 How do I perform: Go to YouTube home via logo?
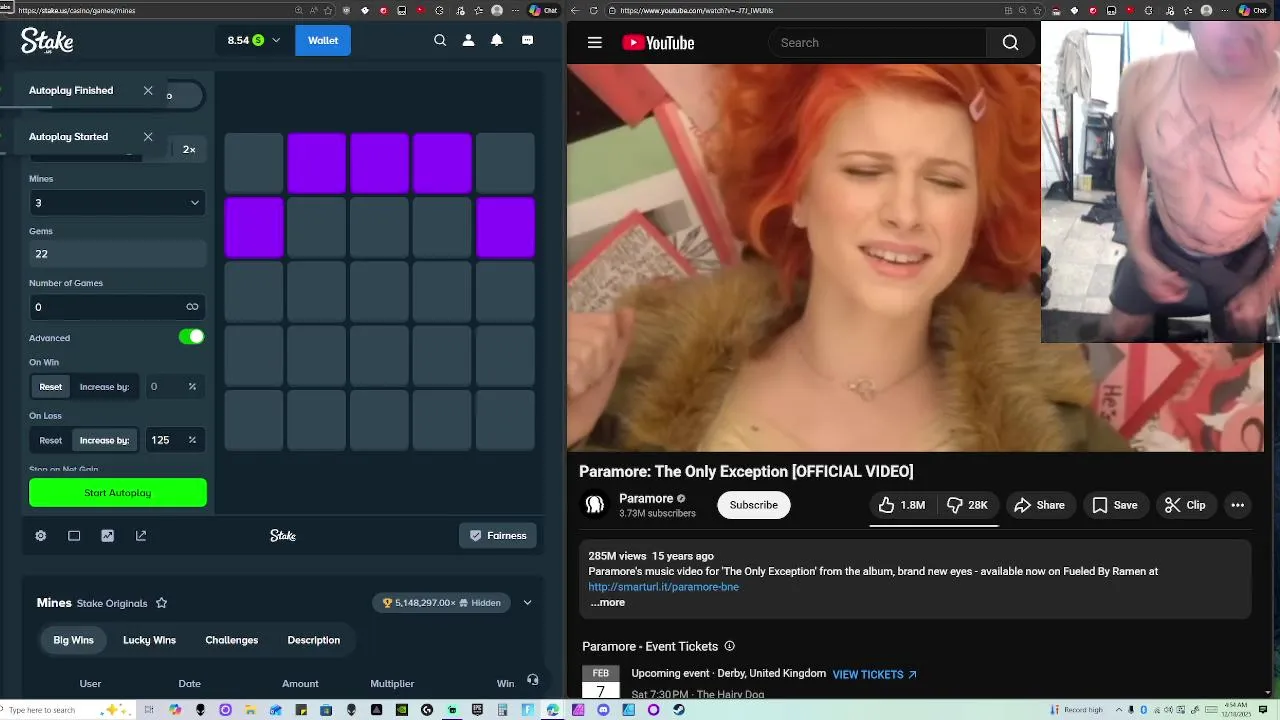click(x=658, y=43)
